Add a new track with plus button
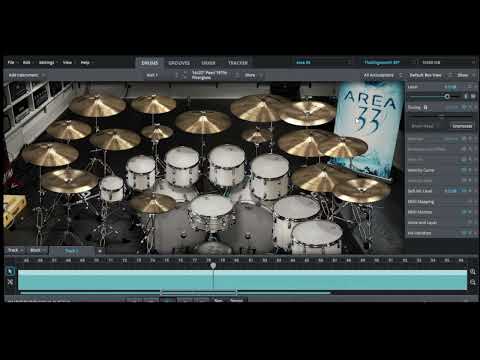Image resolution: width=480 pixels, height=360 pixels. (100, 251)
